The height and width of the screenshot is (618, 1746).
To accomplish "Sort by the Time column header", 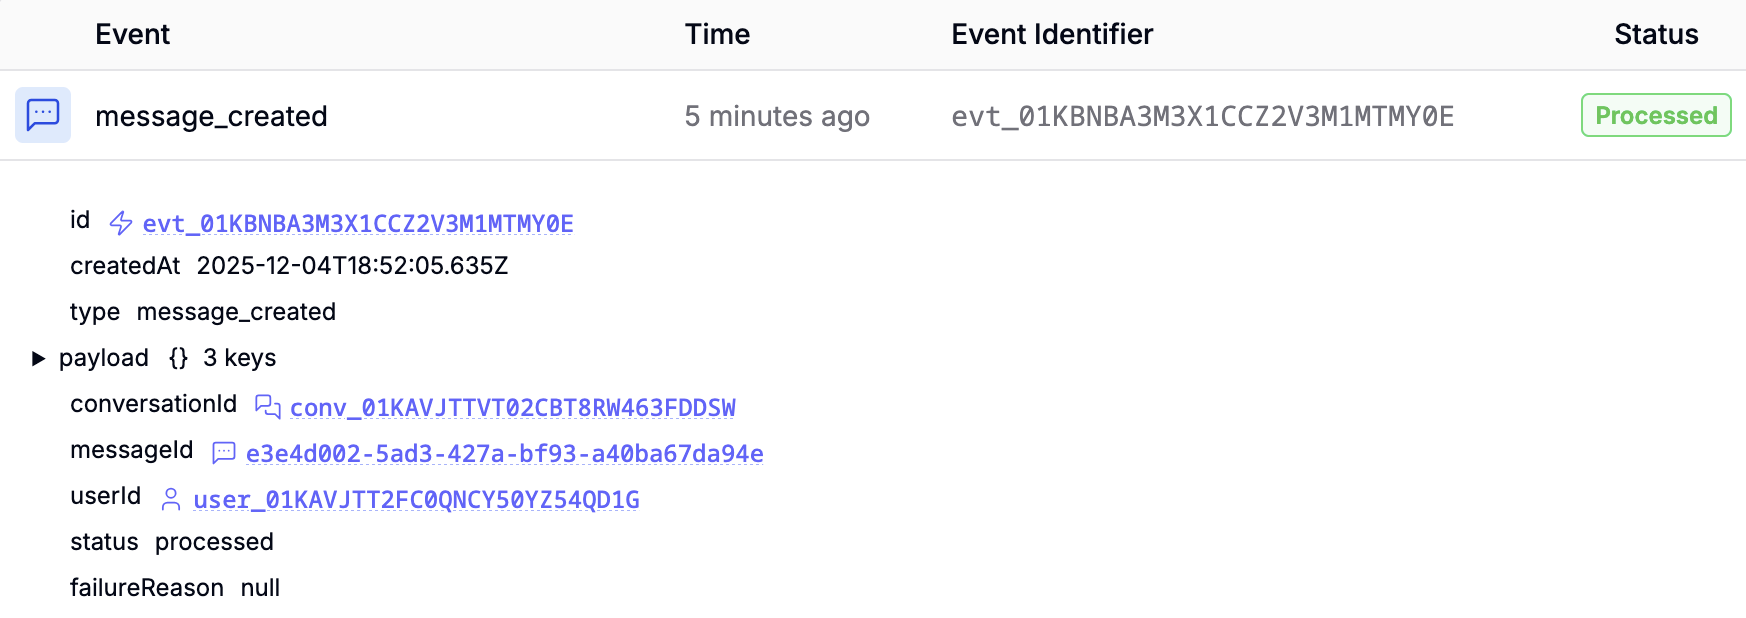I will click(x=717, y=33).
